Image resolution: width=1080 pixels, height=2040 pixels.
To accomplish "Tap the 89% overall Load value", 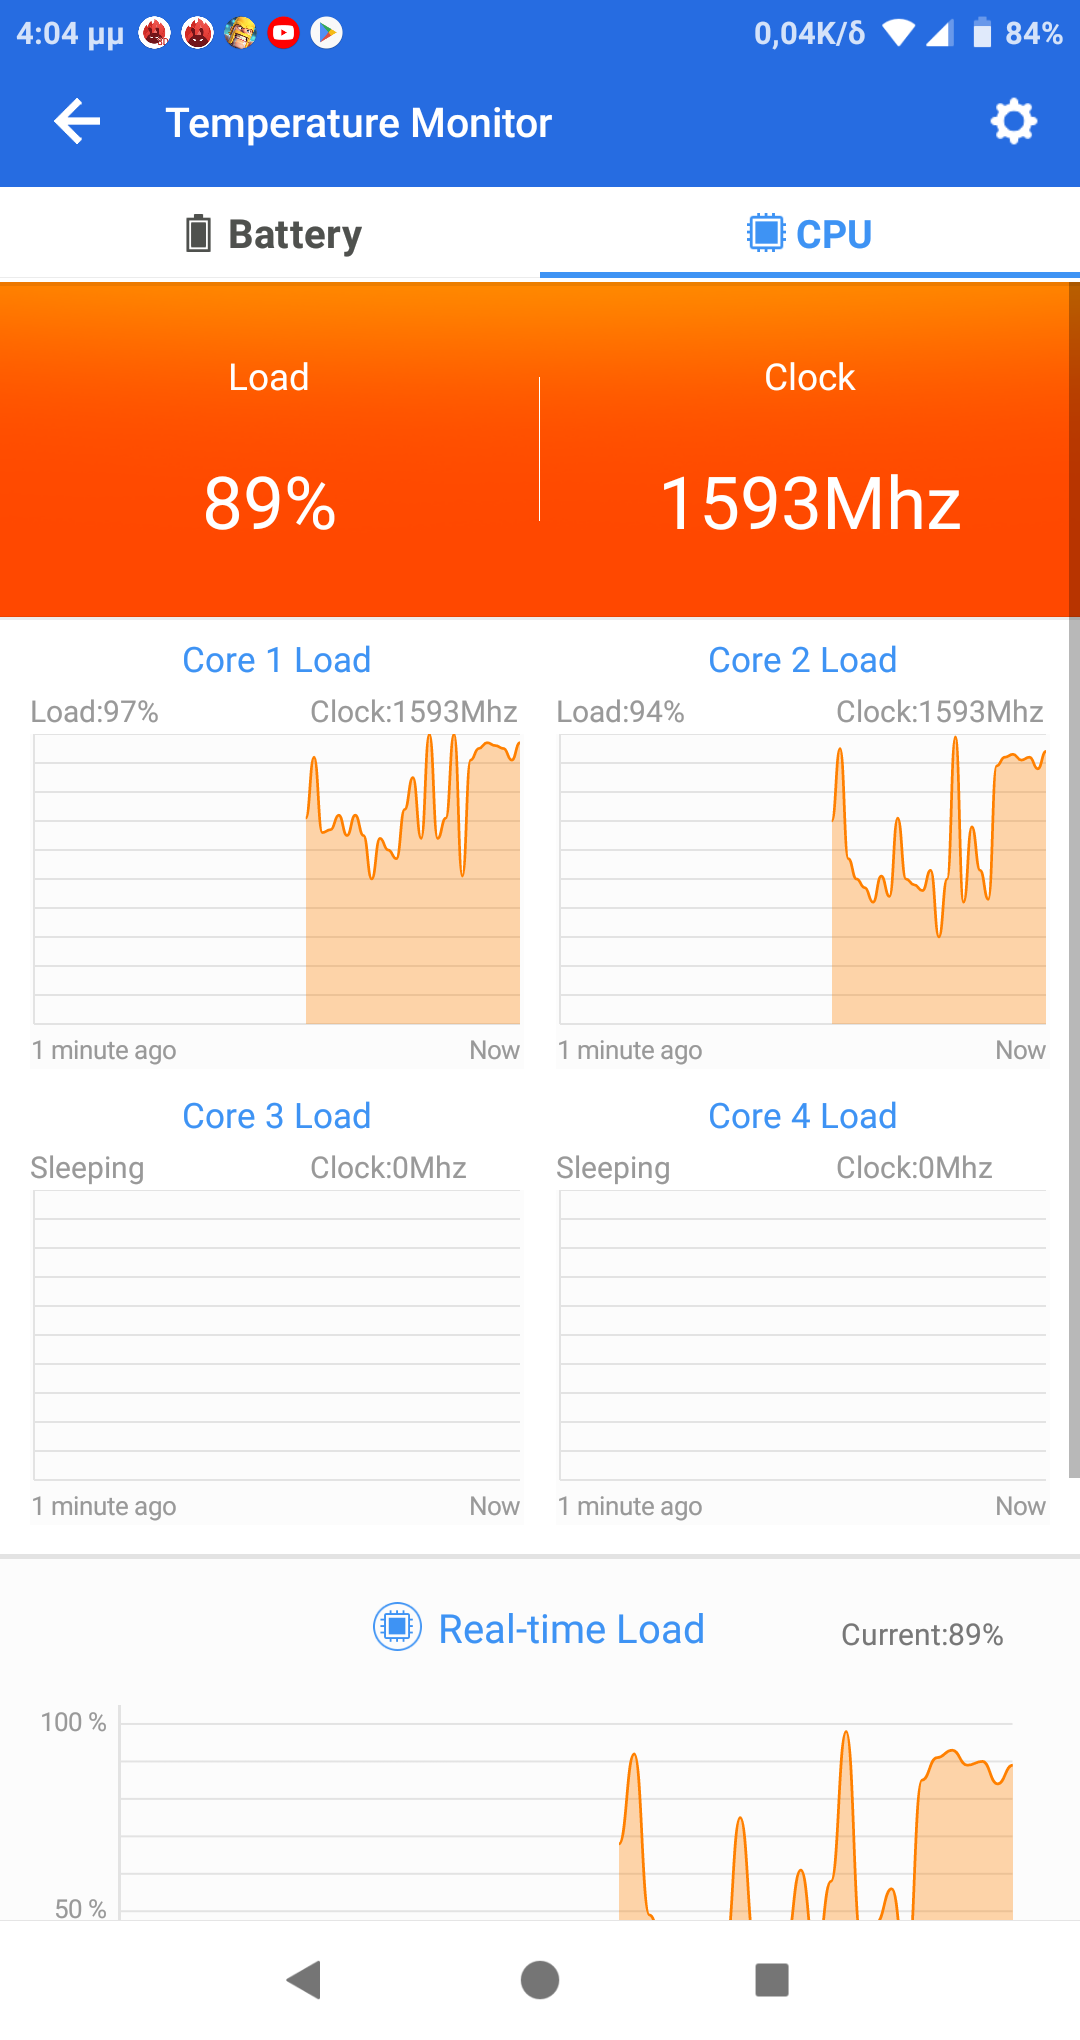I will [x=269, y=503].
